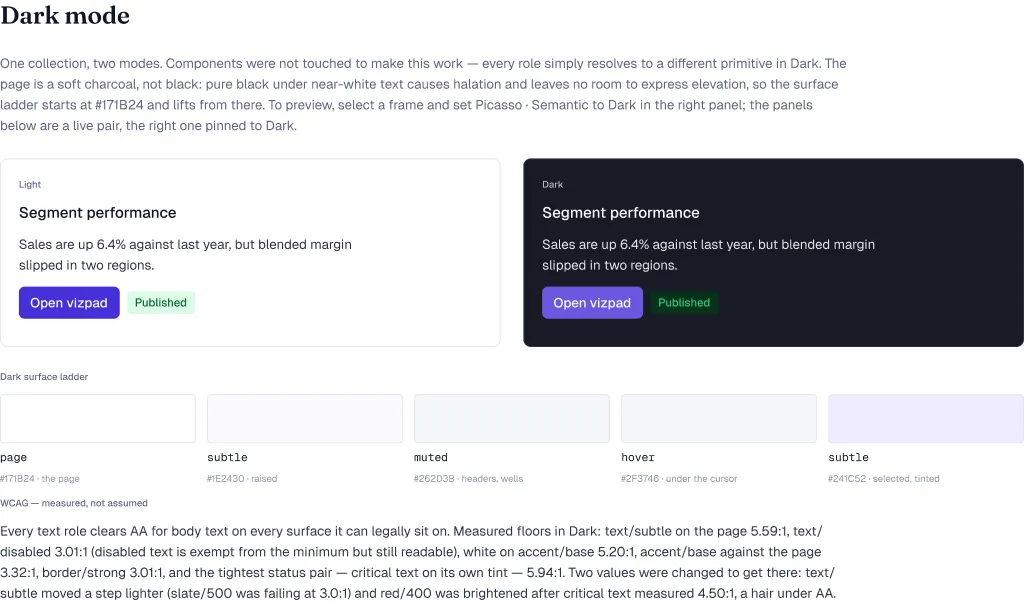
Task: Select the Published badge in the Light panel
Action: [x=161, y=302]
